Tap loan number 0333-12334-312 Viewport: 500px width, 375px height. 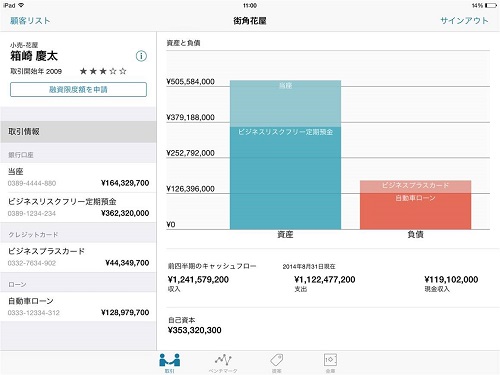point(34,313)
